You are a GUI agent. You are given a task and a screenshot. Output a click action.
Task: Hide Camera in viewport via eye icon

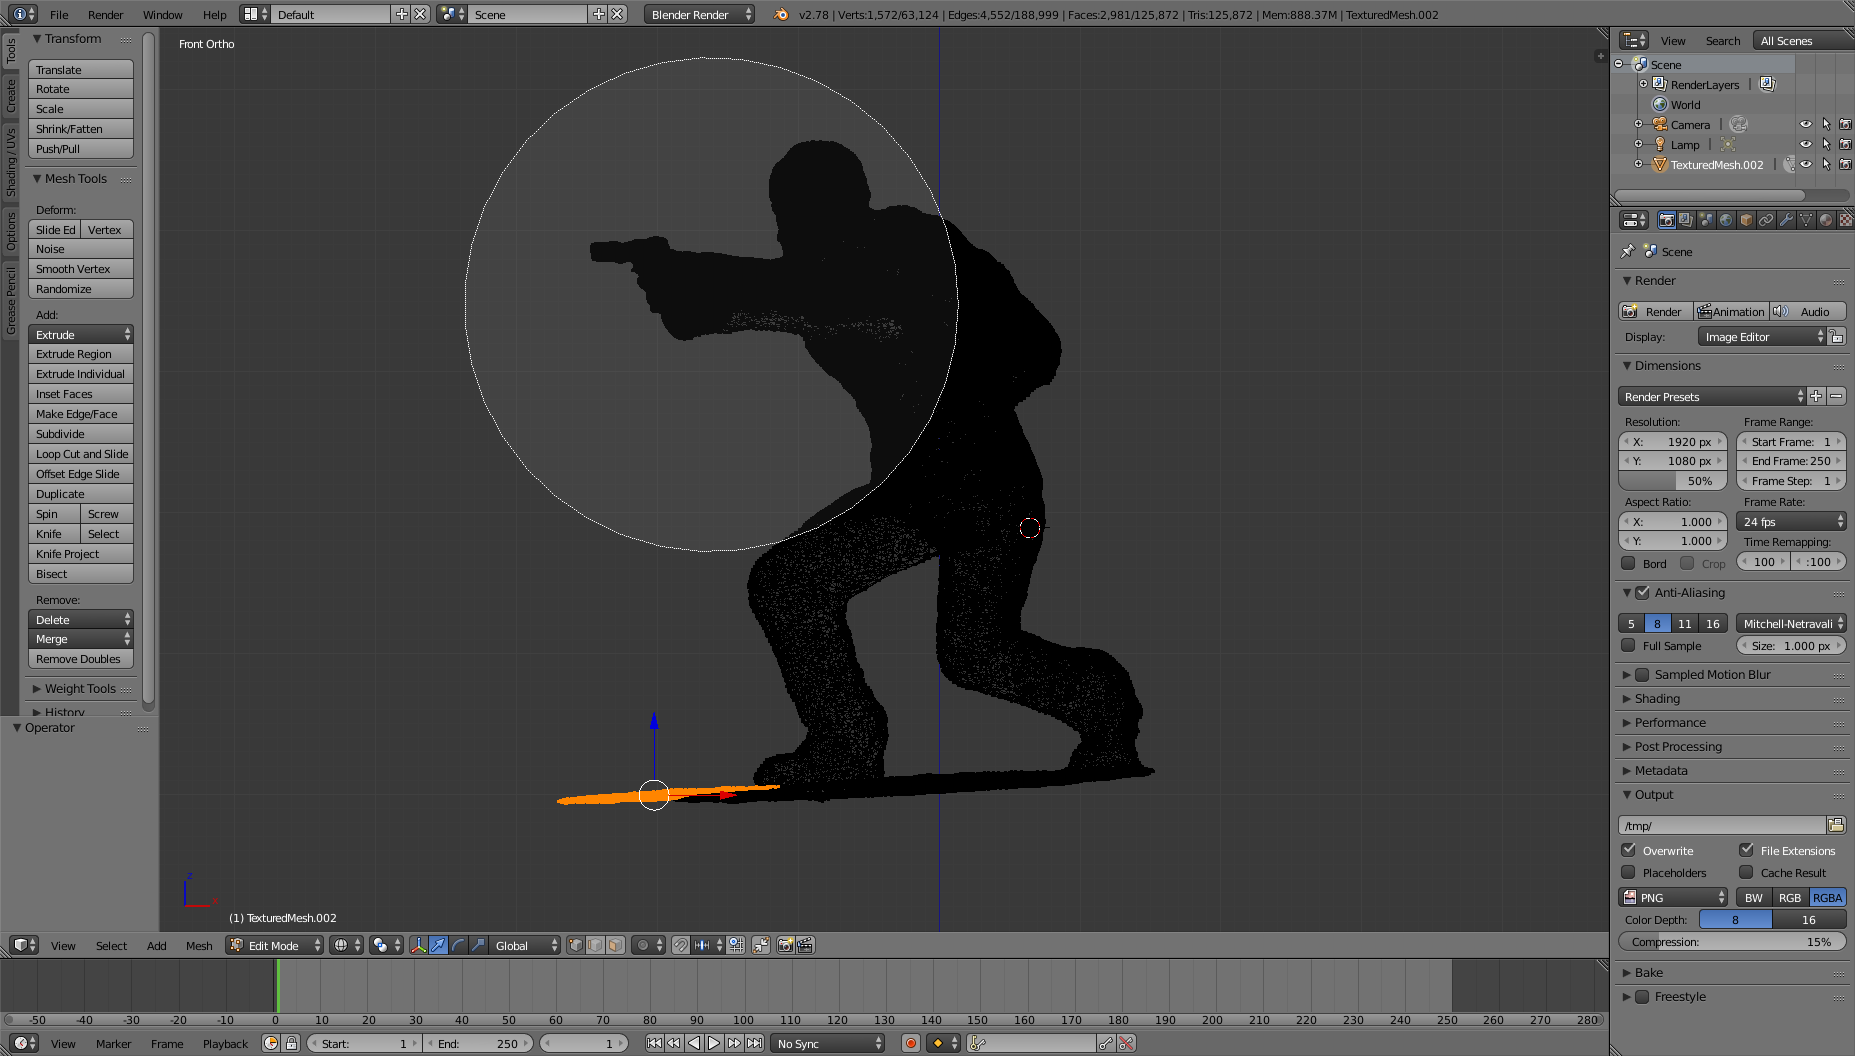point(1806,125)
